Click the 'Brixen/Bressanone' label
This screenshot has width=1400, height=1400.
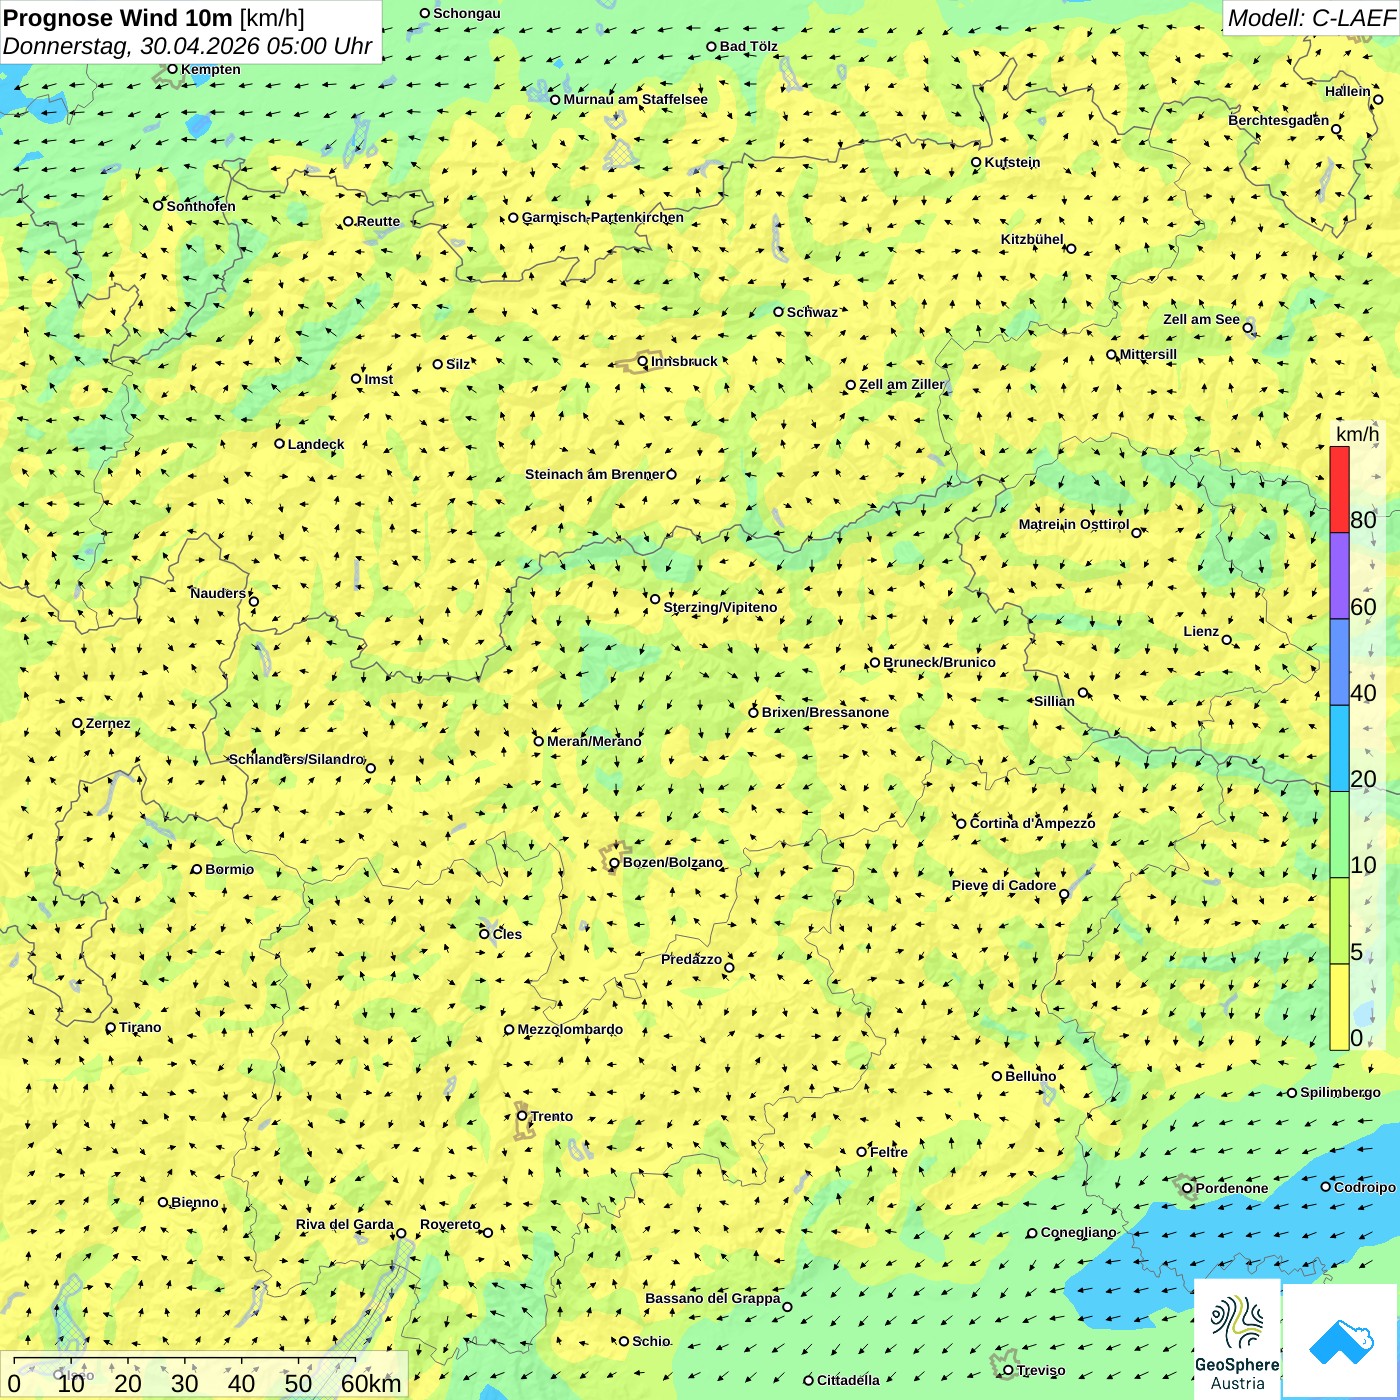coord(825,712)
